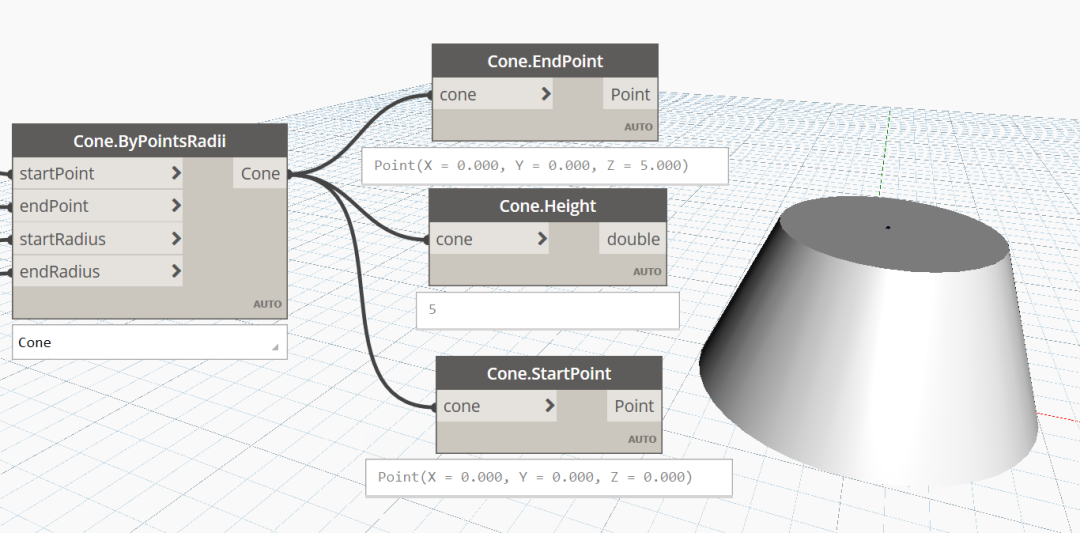Toggle AUTO lacing on Cone.StartPoint
Viewport: 1080px width, 533px height.
tap(643, 439)
